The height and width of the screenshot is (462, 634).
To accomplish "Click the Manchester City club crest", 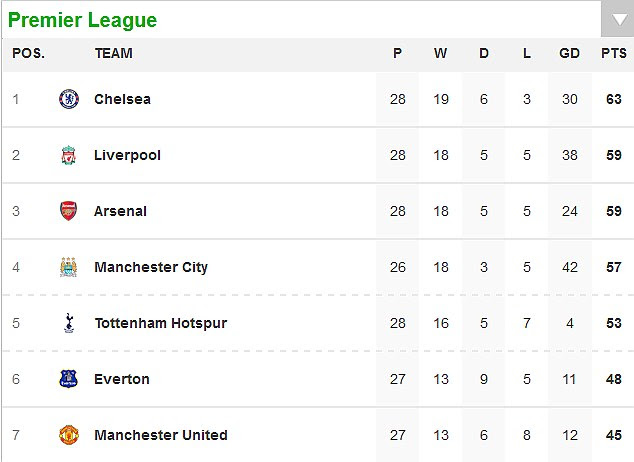I will pyautogui.click(x=69, y=267).
